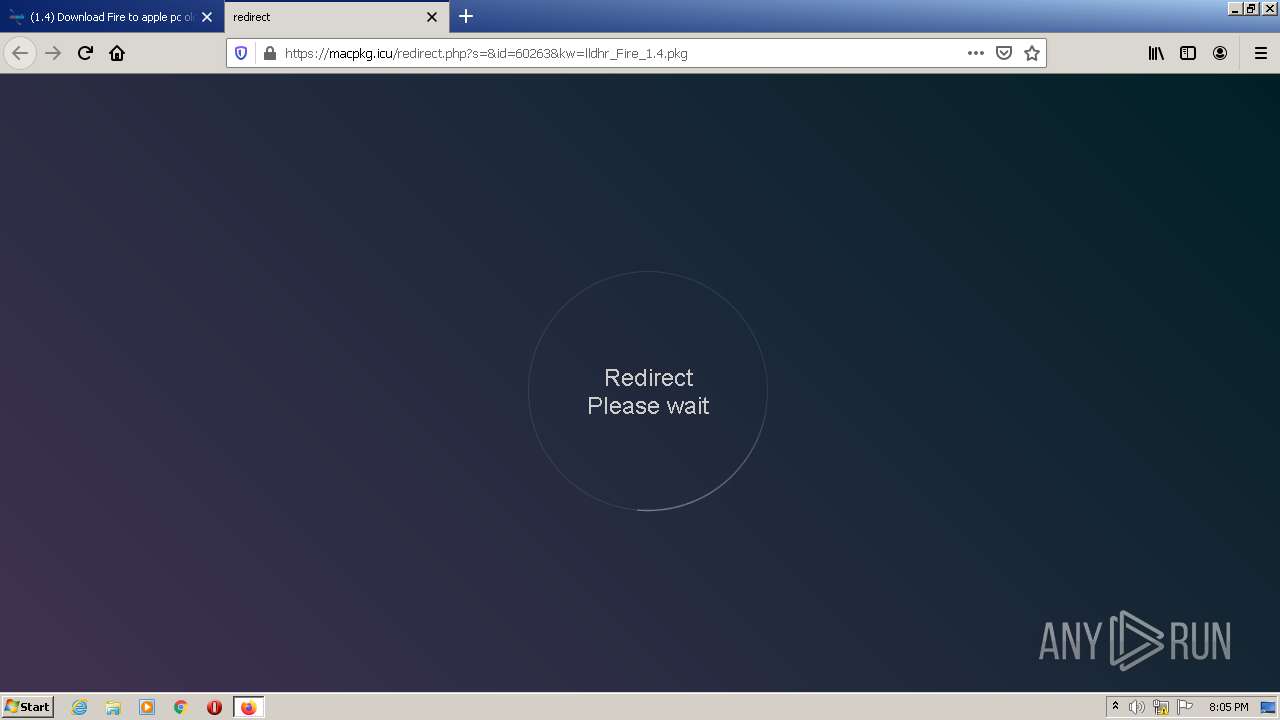
Task: View site security padlock details
Action: pyautogui.click(x=269, y=53)
